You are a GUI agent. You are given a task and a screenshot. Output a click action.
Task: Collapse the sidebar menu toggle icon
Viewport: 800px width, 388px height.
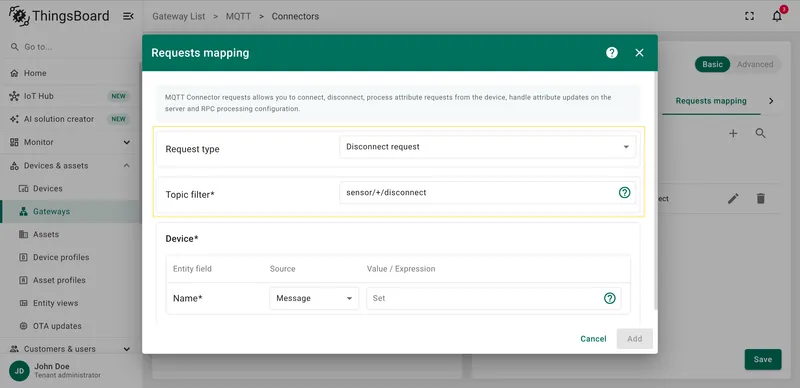(x=128, y=16)
